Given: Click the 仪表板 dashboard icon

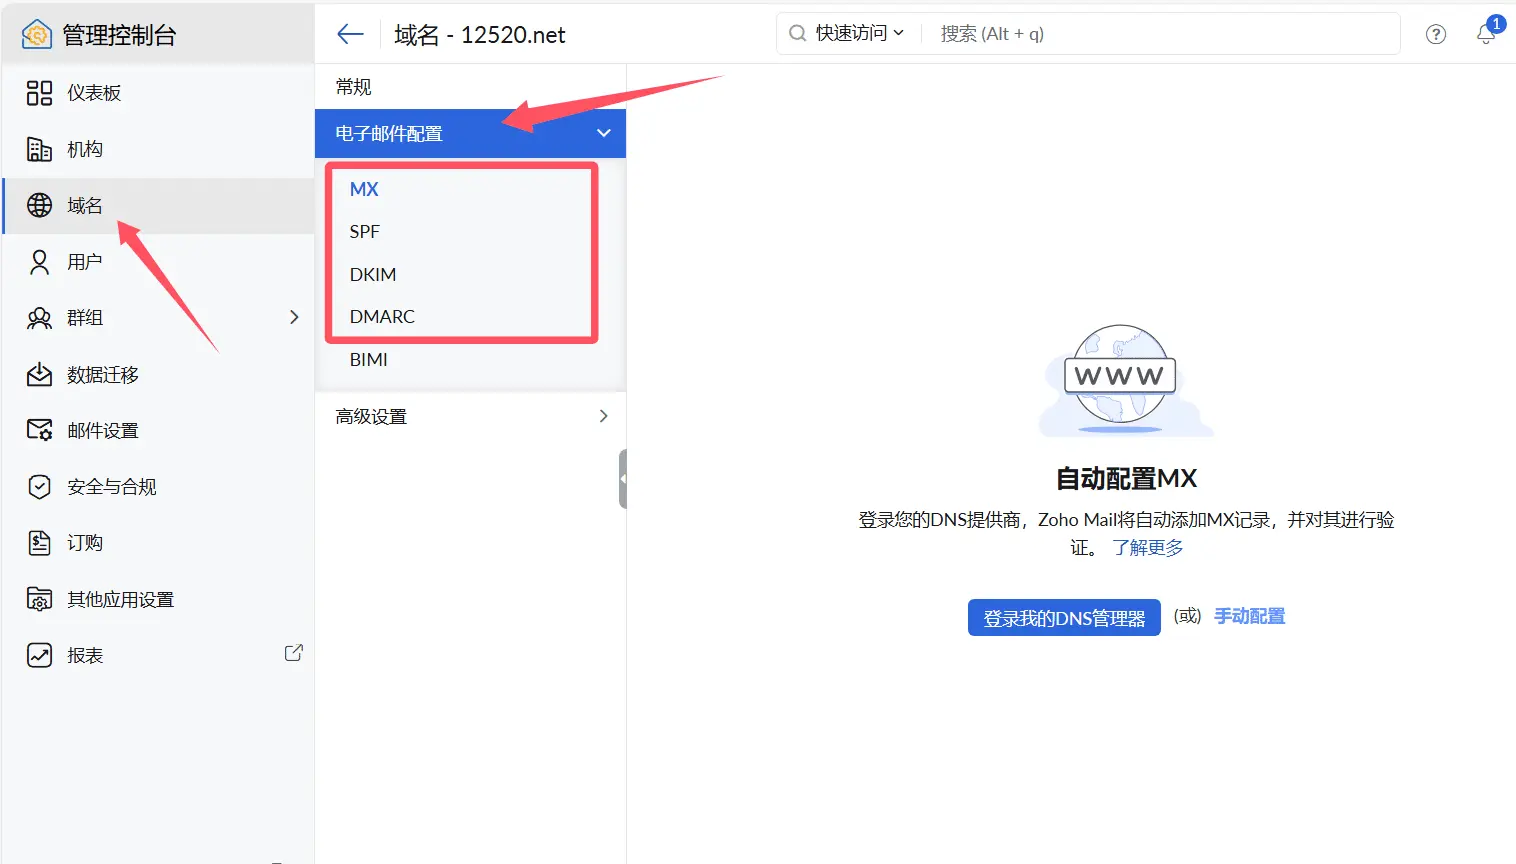Looking at the screenshot, I should [39, 93].
